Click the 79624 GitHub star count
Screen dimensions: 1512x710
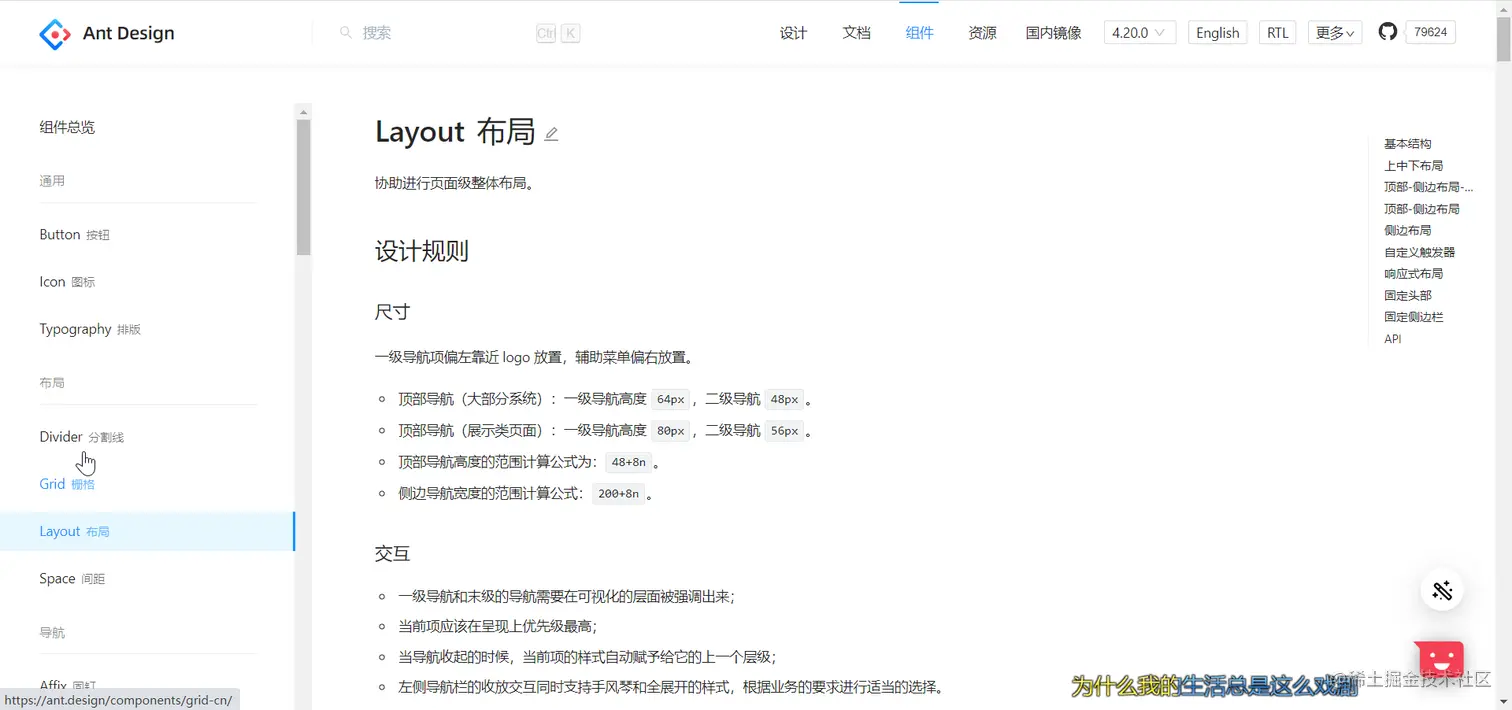1430,32
